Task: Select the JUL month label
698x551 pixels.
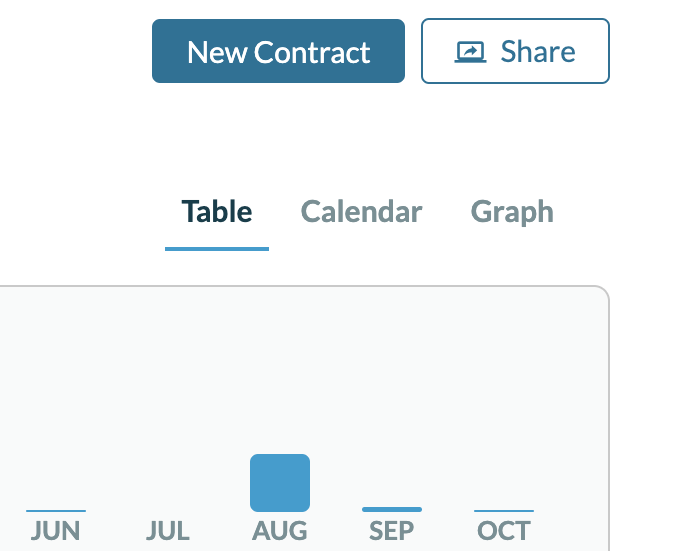Action: [168, 530]
